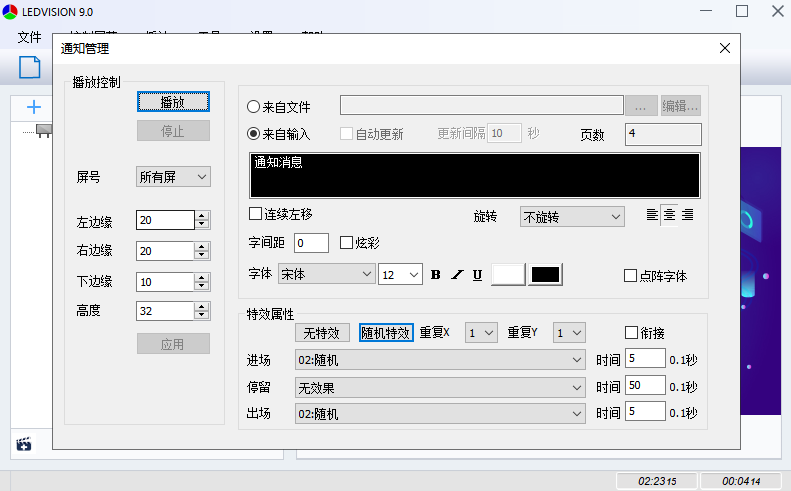Open the 进场 entrance effect dropdown

[440, 360]
